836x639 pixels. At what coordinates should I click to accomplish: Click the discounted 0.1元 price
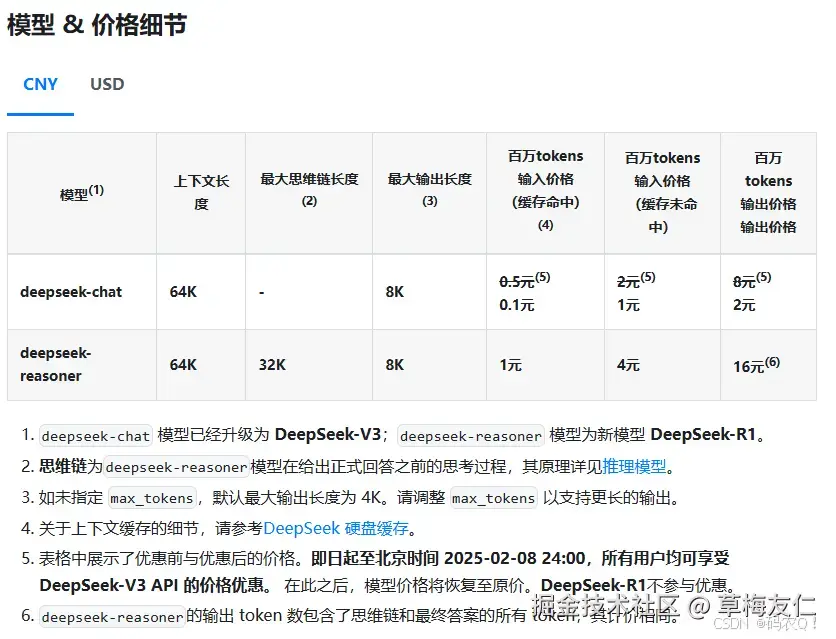click(517, 305)
